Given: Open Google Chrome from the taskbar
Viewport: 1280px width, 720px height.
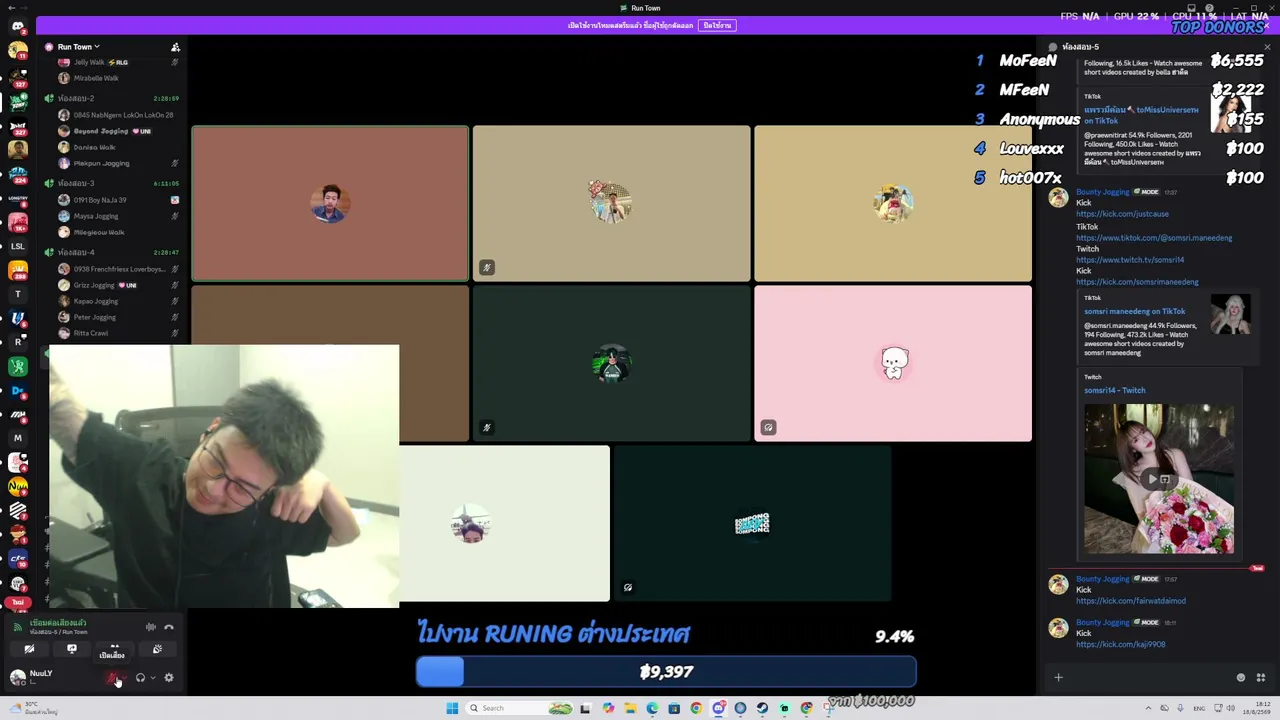Looking at the screenshot, I should [696, 708].
